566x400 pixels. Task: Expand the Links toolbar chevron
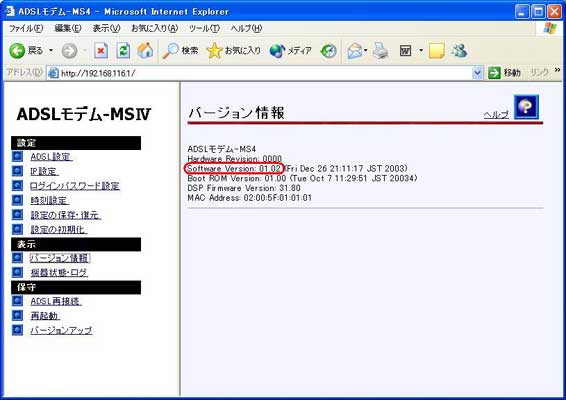point(558,70)
